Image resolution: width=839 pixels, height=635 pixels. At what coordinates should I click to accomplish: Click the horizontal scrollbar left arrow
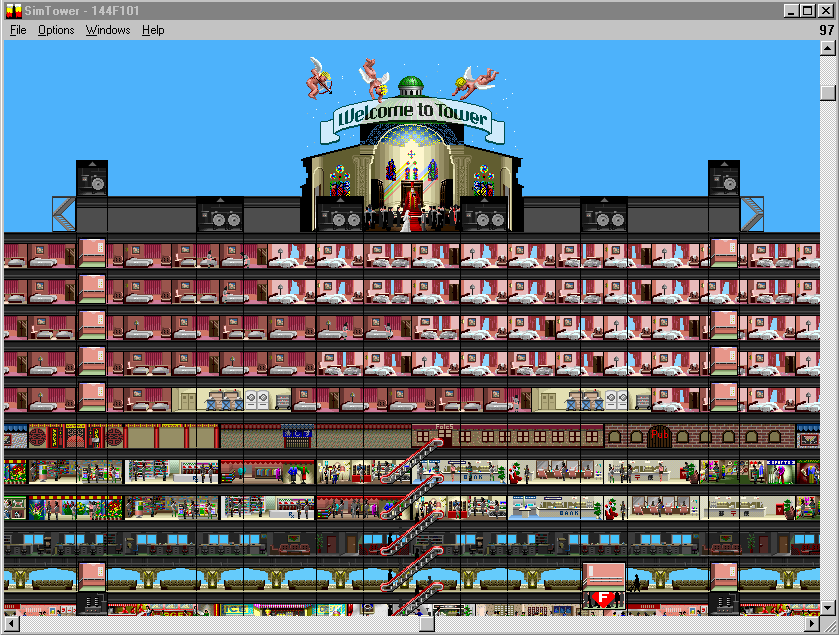[12, 624]
